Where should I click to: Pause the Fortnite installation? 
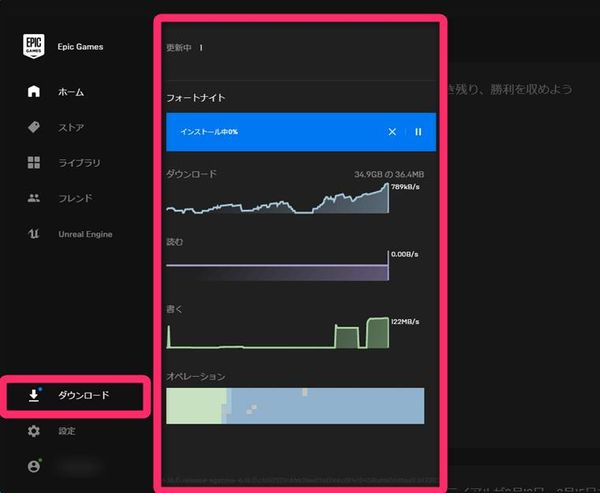coord(418,132)
